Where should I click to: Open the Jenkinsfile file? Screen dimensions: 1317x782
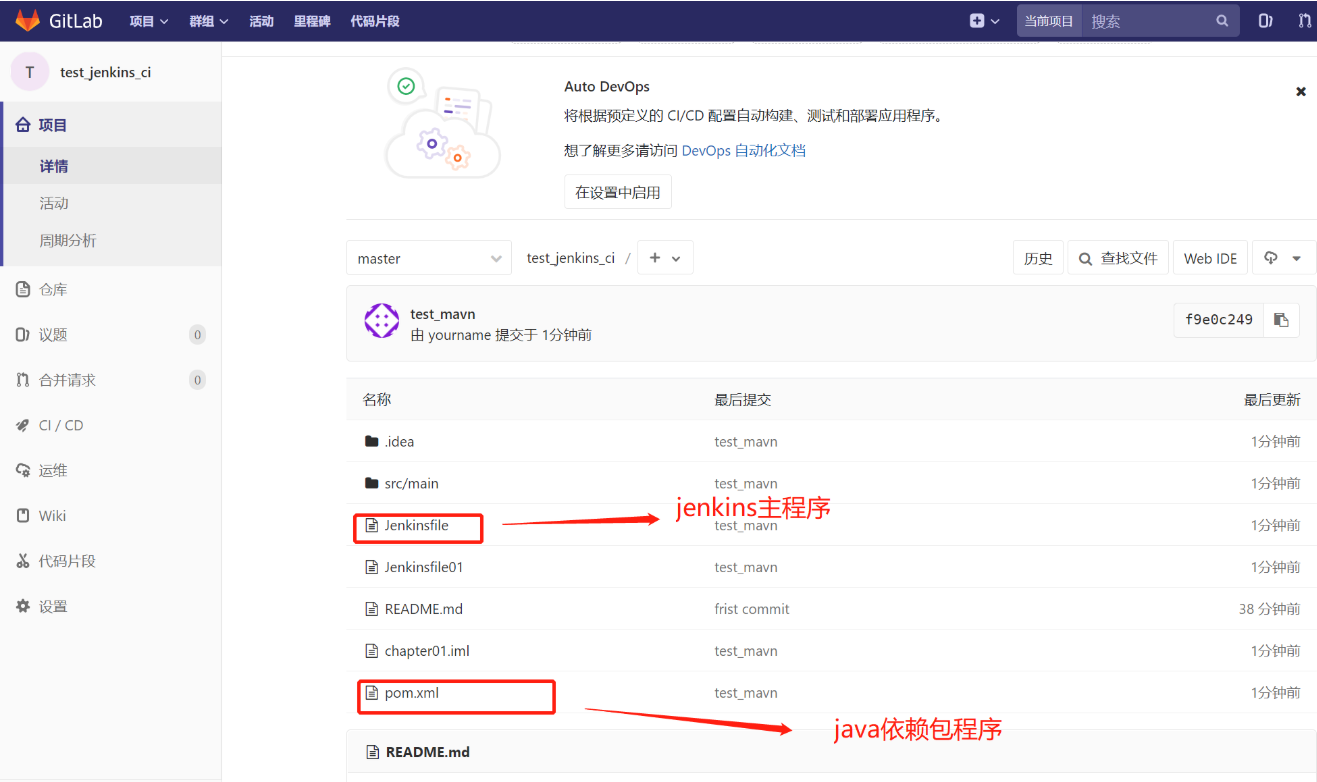[x=416, y=526]
